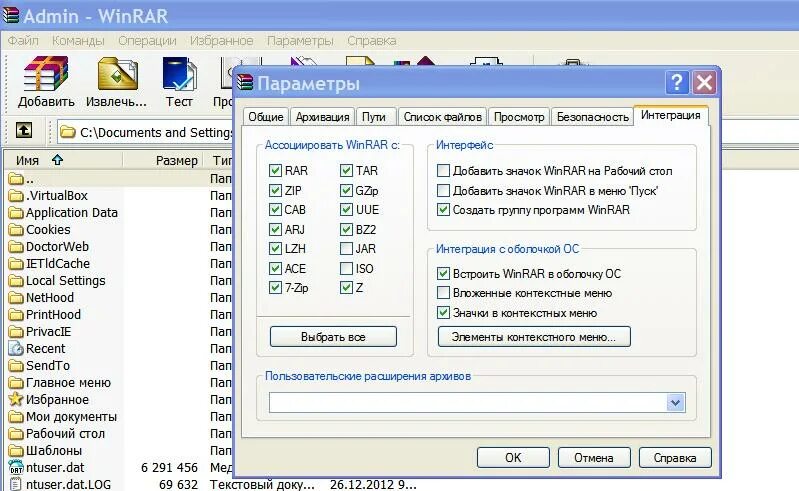799x491 pixels.
Task: Click the Шаблоны folder icon
Action: [x=16, y=450]
